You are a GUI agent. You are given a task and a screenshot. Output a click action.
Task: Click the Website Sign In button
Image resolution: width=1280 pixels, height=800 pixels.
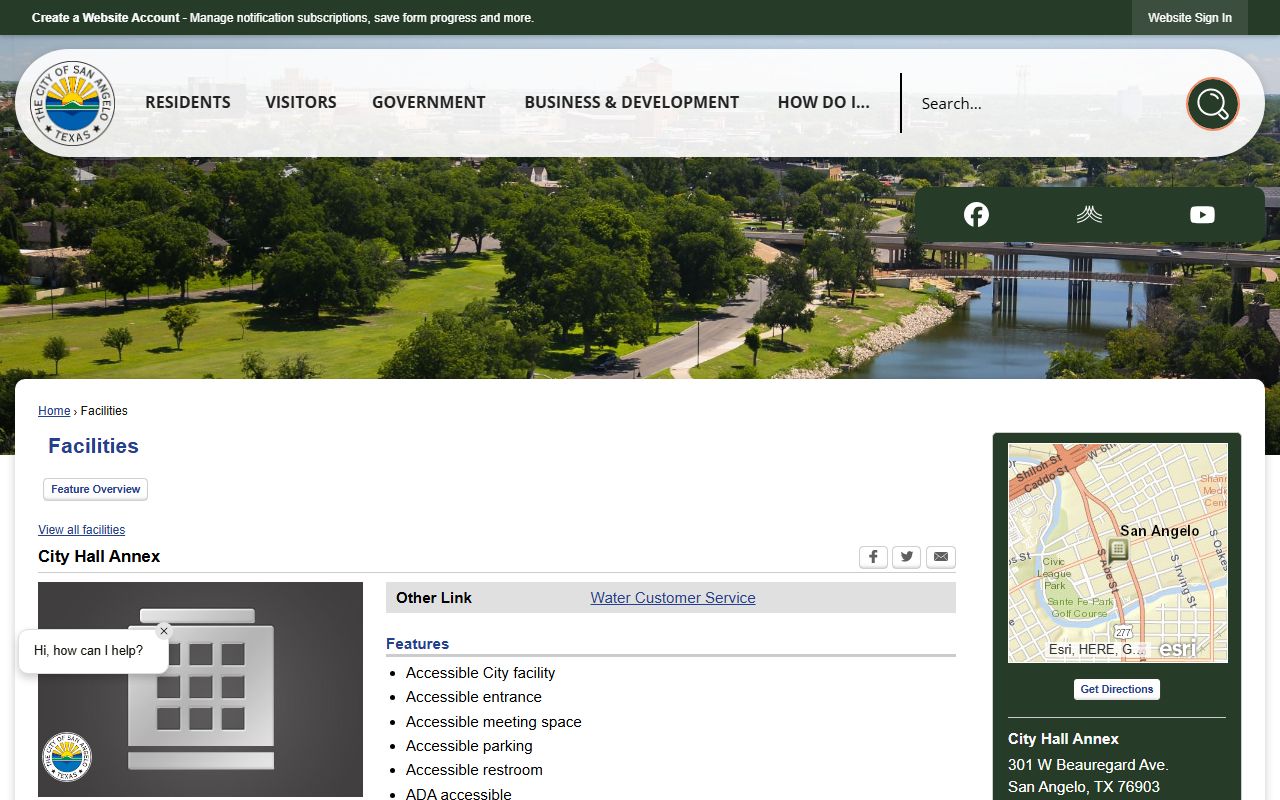pyautogui.click(x=1190, y=18)
